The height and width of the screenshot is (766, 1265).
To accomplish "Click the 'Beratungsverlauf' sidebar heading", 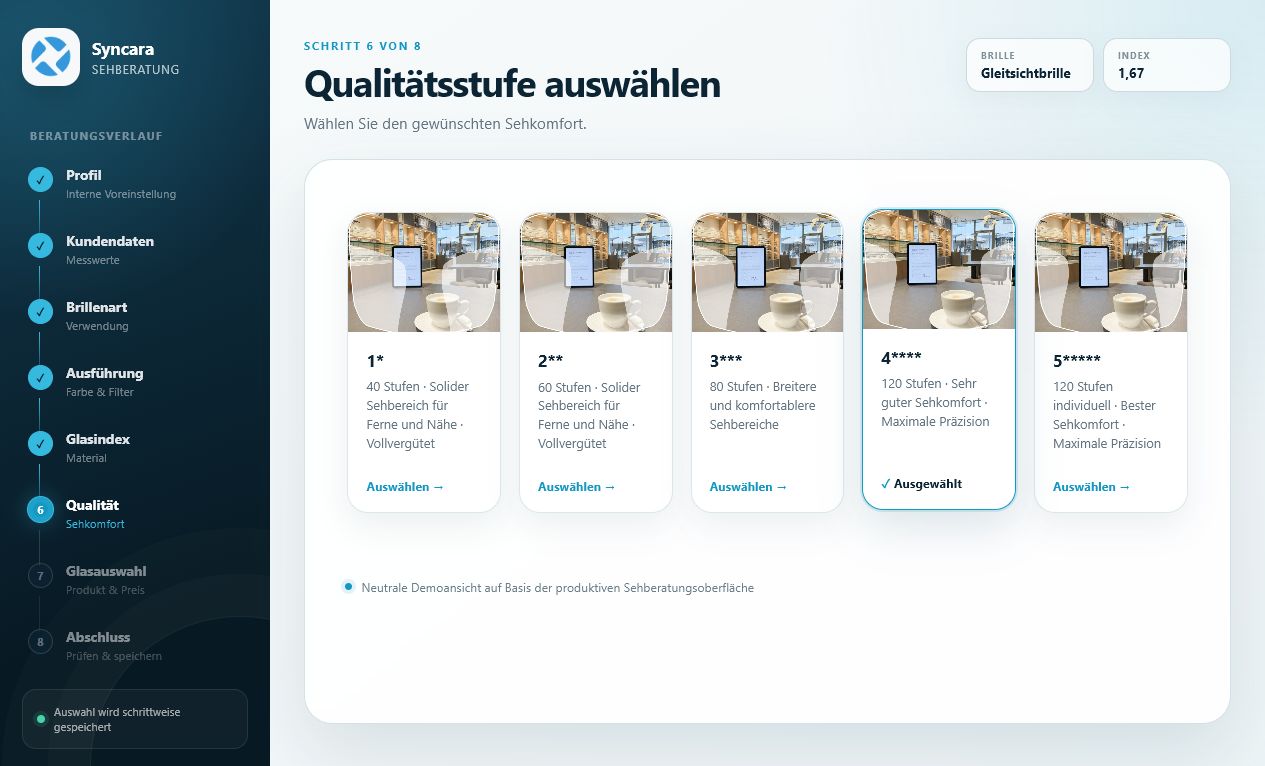I will pos(96,136).
